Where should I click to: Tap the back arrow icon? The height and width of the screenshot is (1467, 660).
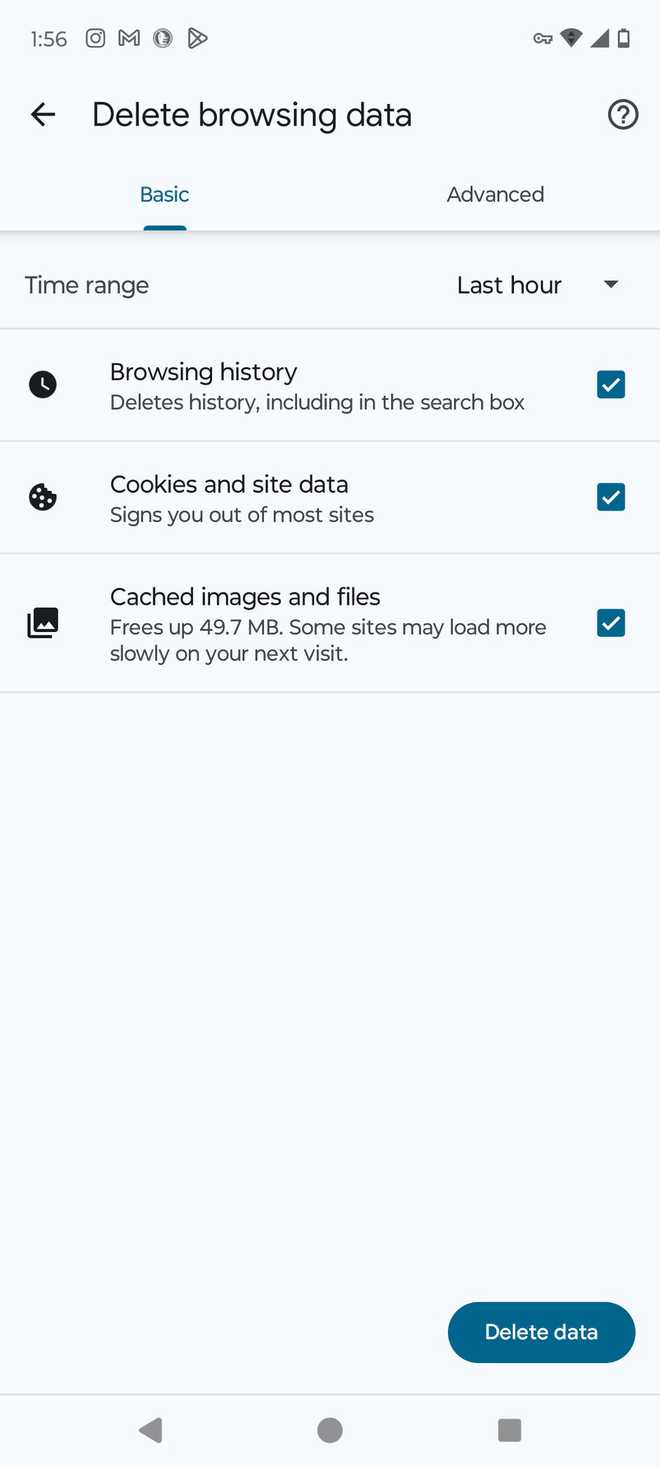43,115
